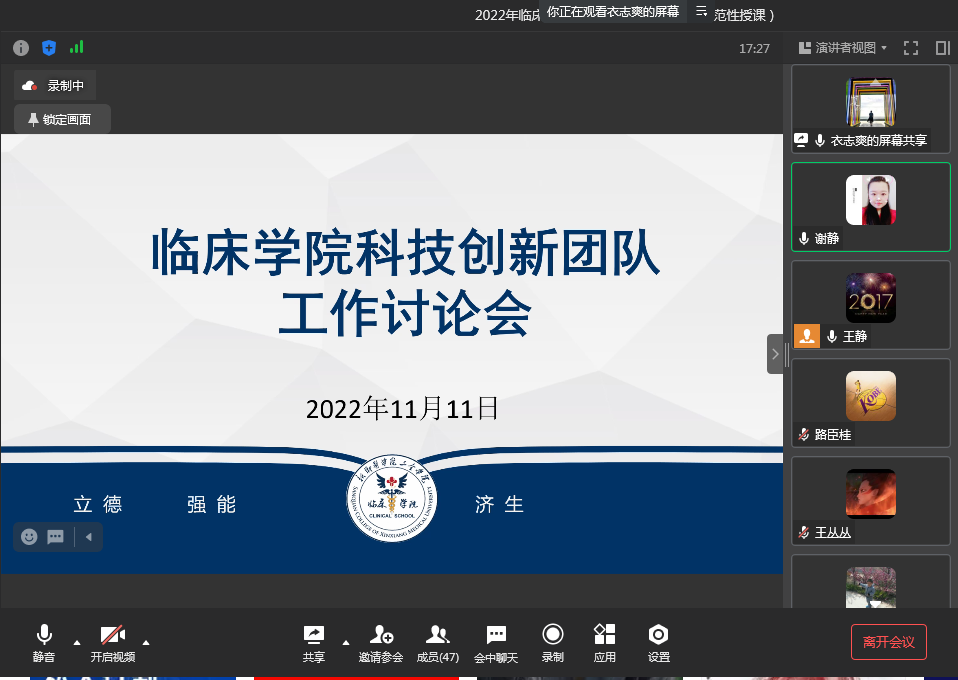Check the green network signal icon
This screenshot has height=680, width=958.
(77, 47)
